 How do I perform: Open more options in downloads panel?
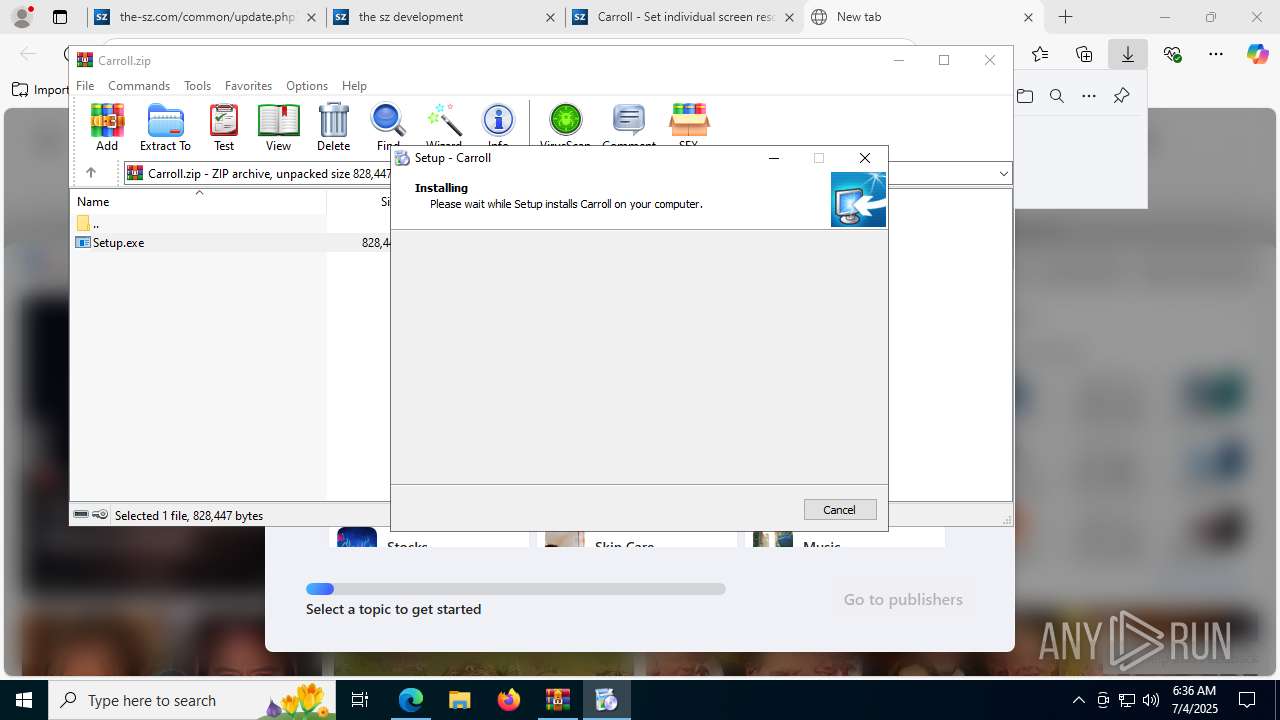click(1089, 96)
